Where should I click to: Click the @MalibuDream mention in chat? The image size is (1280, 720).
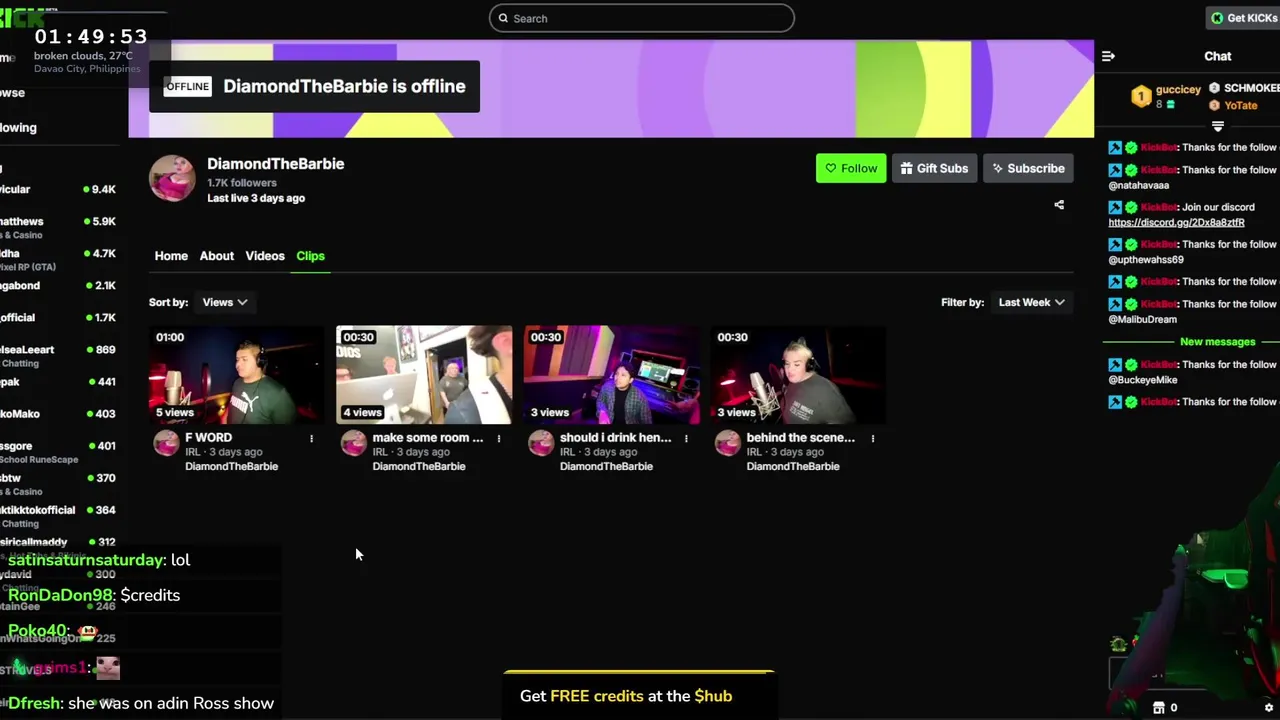(1142, 320)
